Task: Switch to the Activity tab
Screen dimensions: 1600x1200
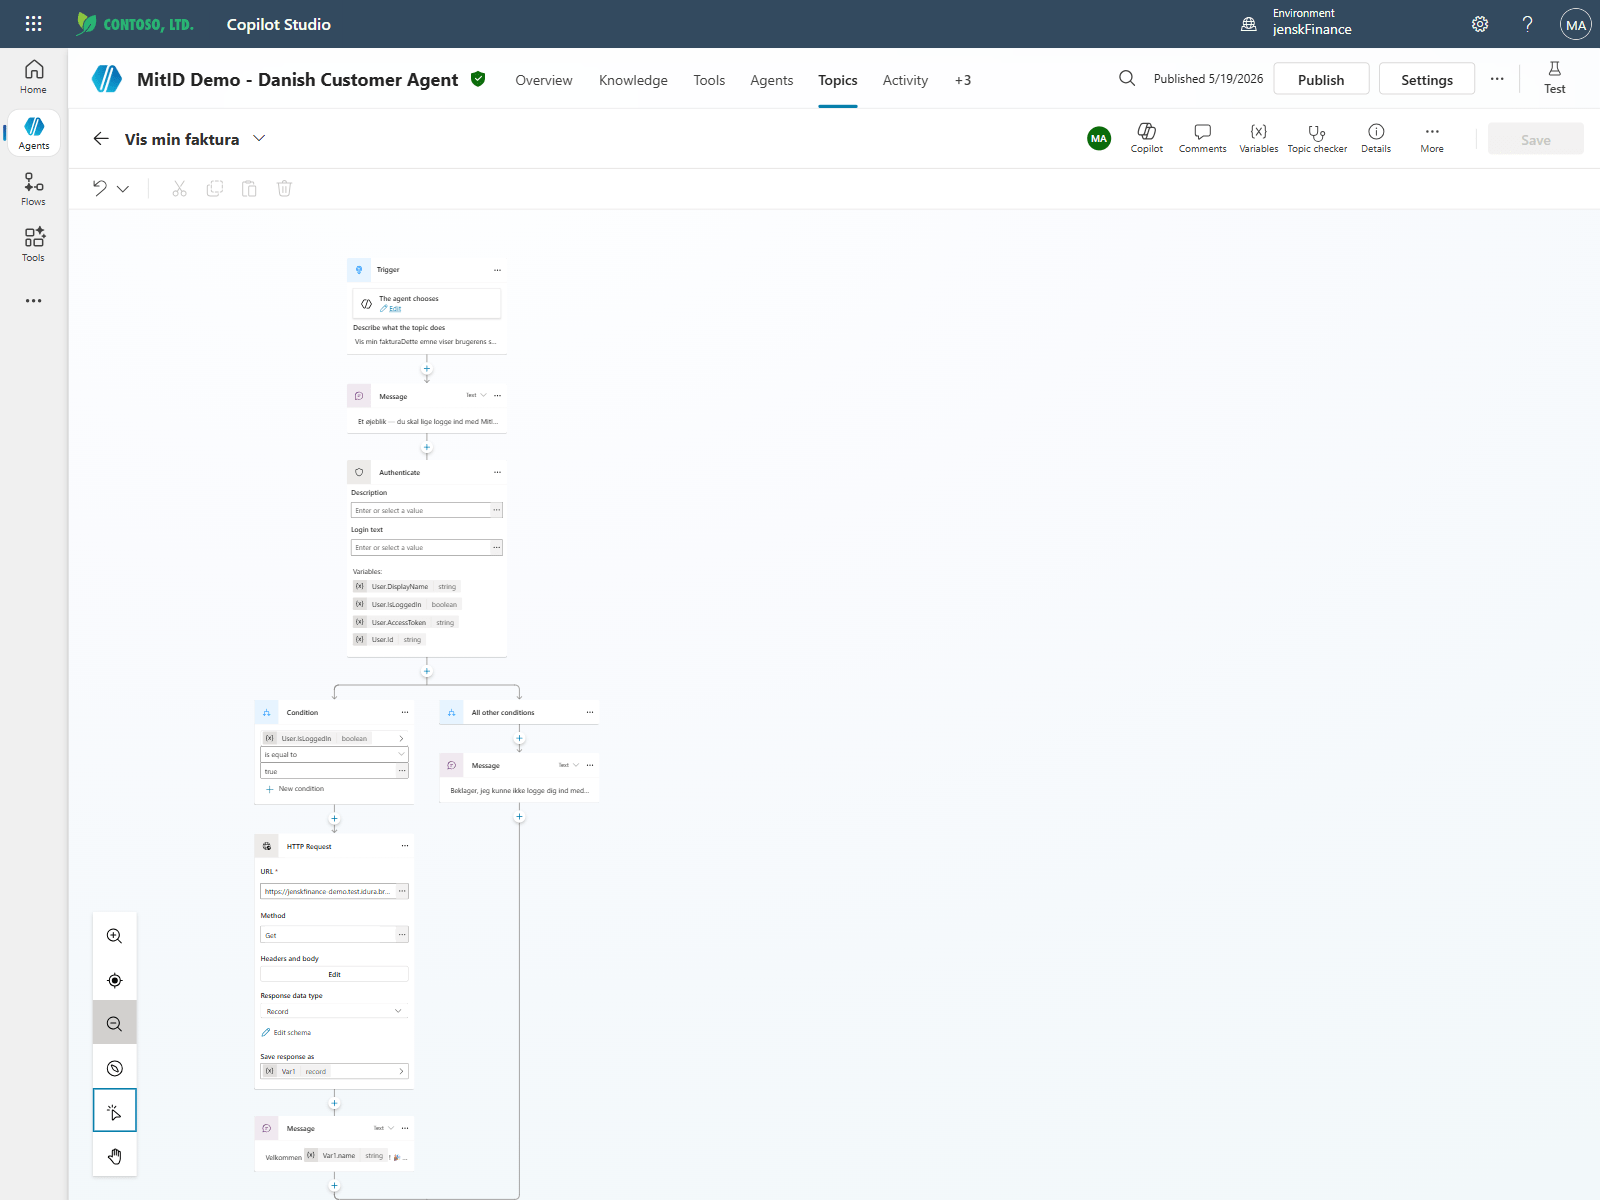Action: 905,80
